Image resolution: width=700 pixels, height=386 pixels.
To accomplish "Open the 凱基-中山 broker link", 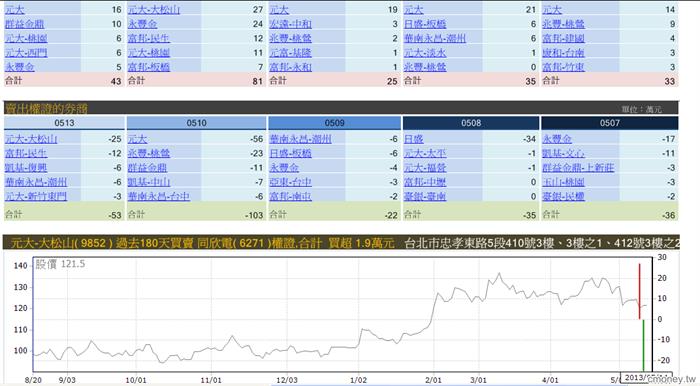I will (149, 182).
